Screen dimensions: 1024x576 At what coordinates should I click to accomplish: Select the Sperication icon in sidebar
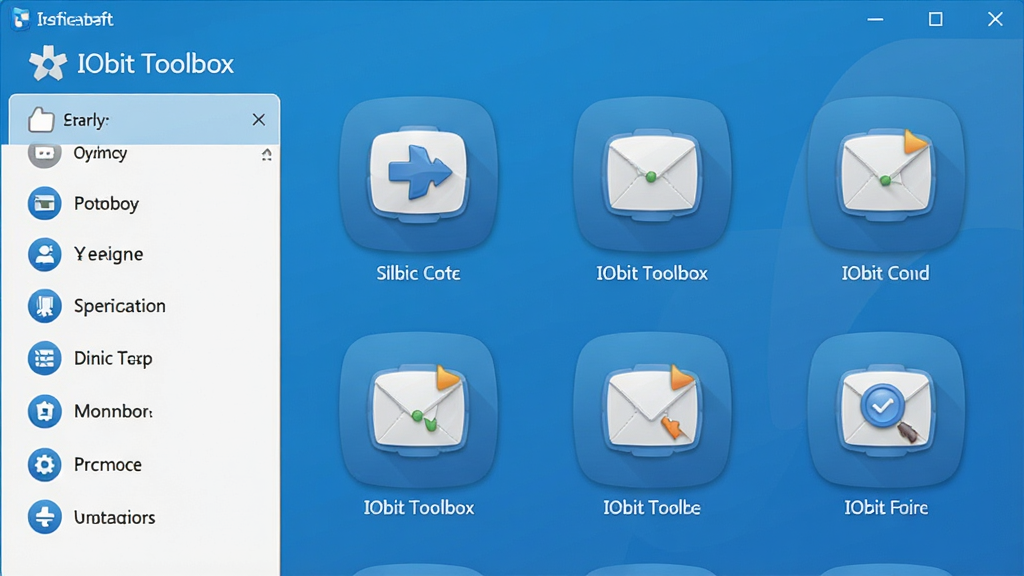coord(44,306)
